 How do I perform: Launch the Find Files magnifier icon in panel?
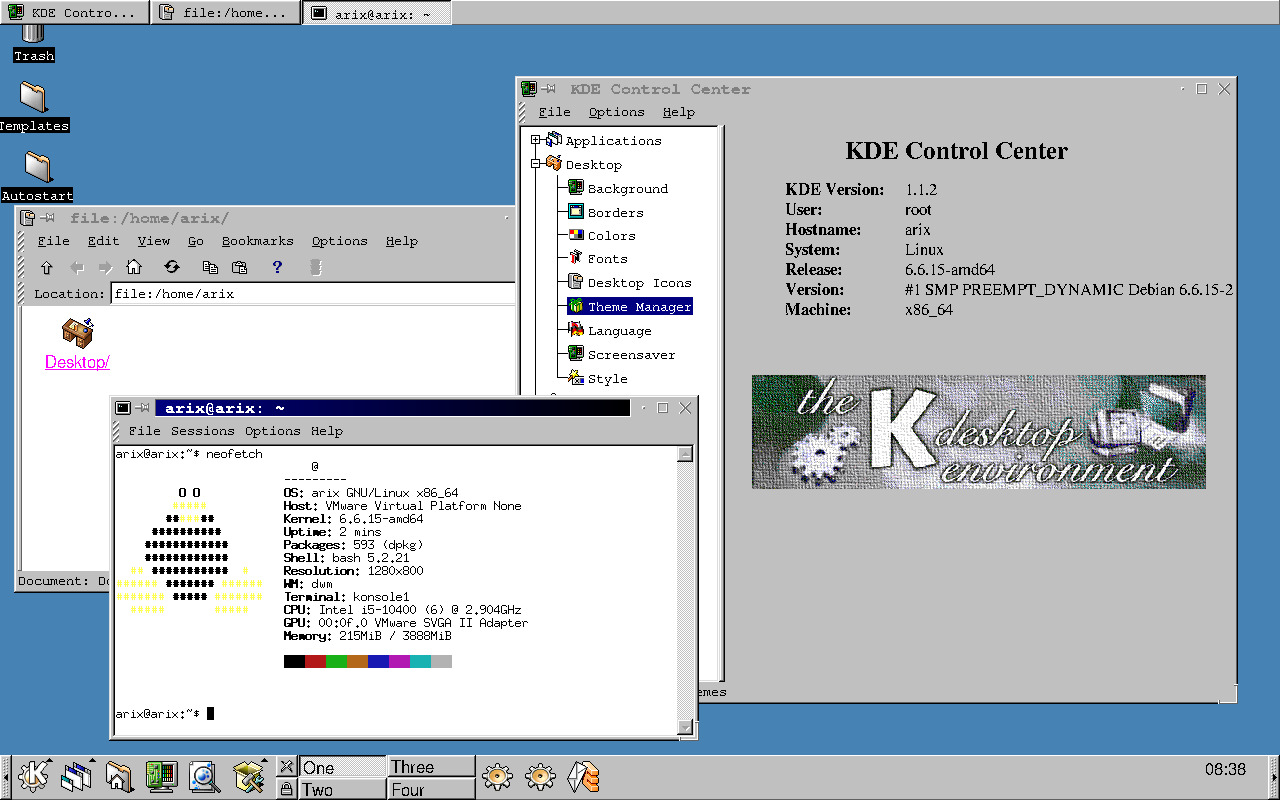tap(204, 775)
